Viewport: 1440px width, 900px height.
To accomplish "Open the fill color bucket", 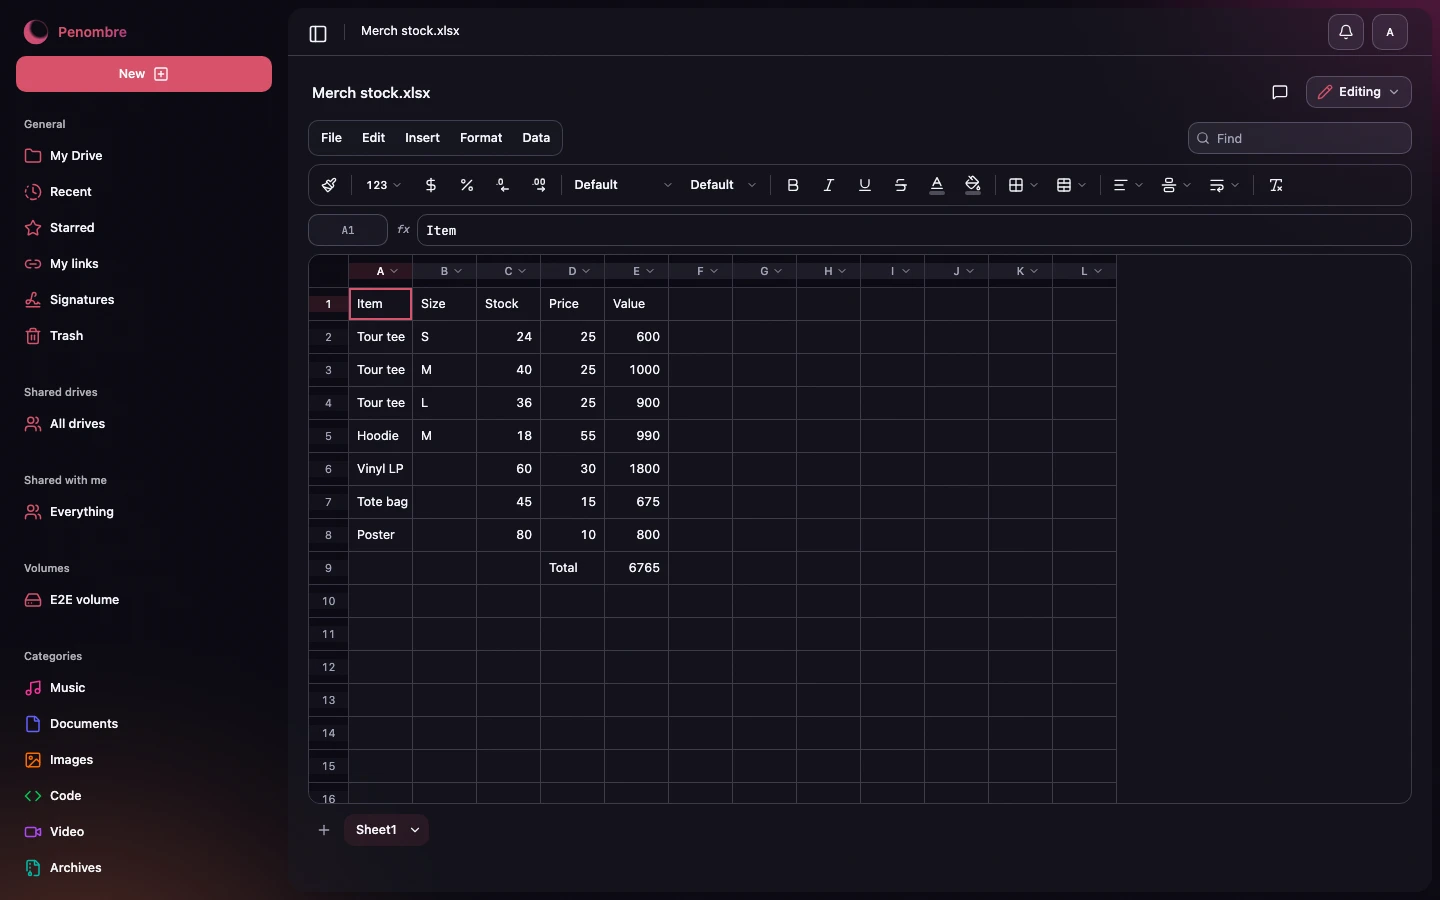I will [x=973, y=185].
